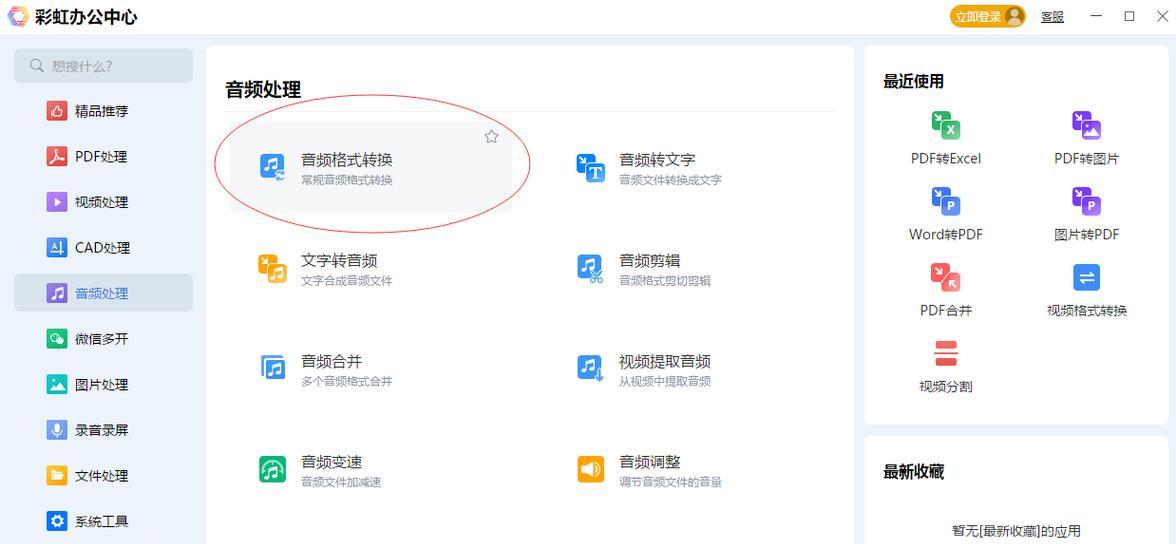Open the 客服 customer service link
1176x544 pixels.
[1052, 17]
